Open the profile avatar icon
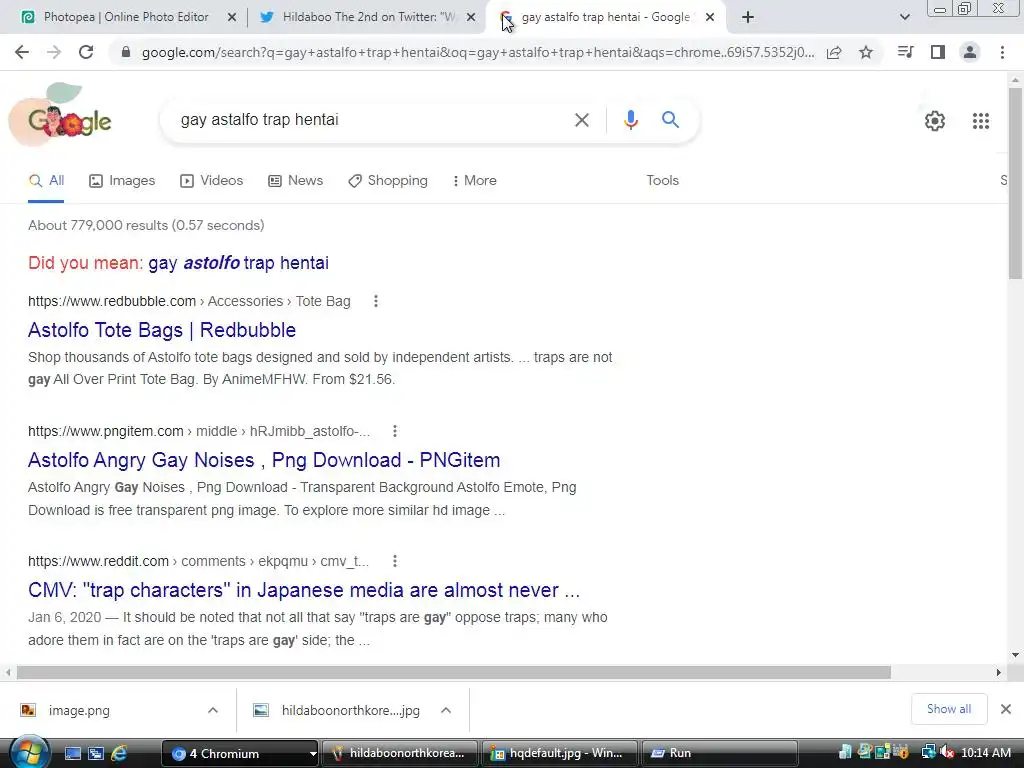Image resolution: width=1024 pixels, height=768 pixels. (x=970, y=52)
